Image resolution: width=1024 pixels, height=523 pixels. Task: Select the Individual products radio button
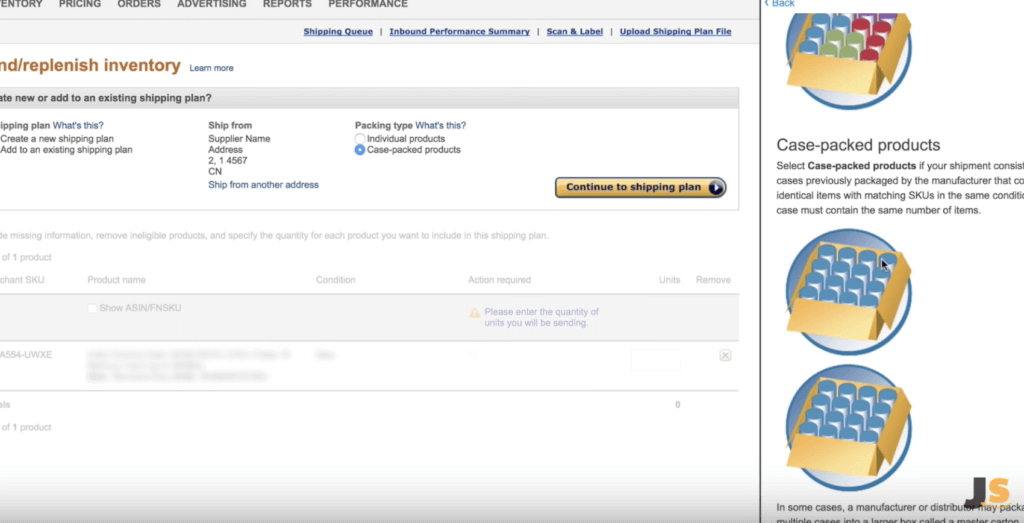point(360,138)
